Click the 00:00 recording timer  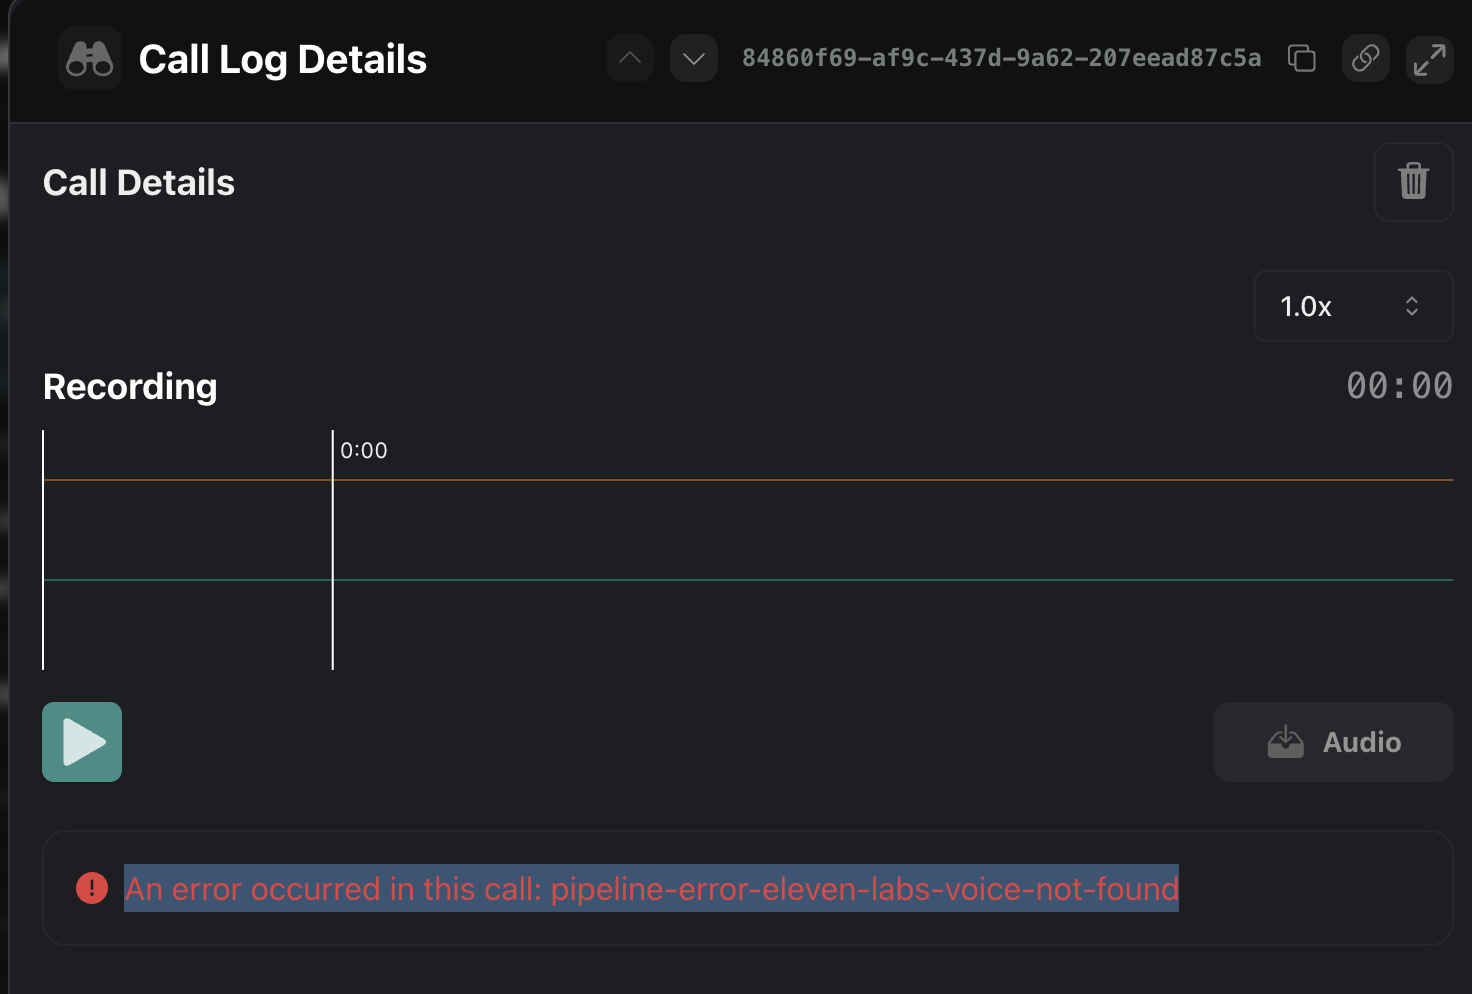coord(1399,386)
